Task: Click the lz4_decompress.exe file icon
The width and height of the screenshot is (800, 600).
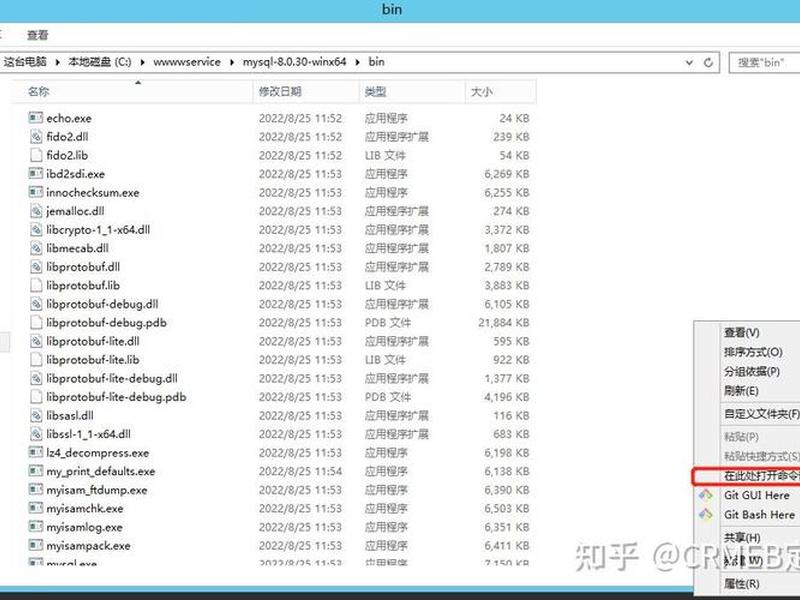Action: [x=36, y=453]
